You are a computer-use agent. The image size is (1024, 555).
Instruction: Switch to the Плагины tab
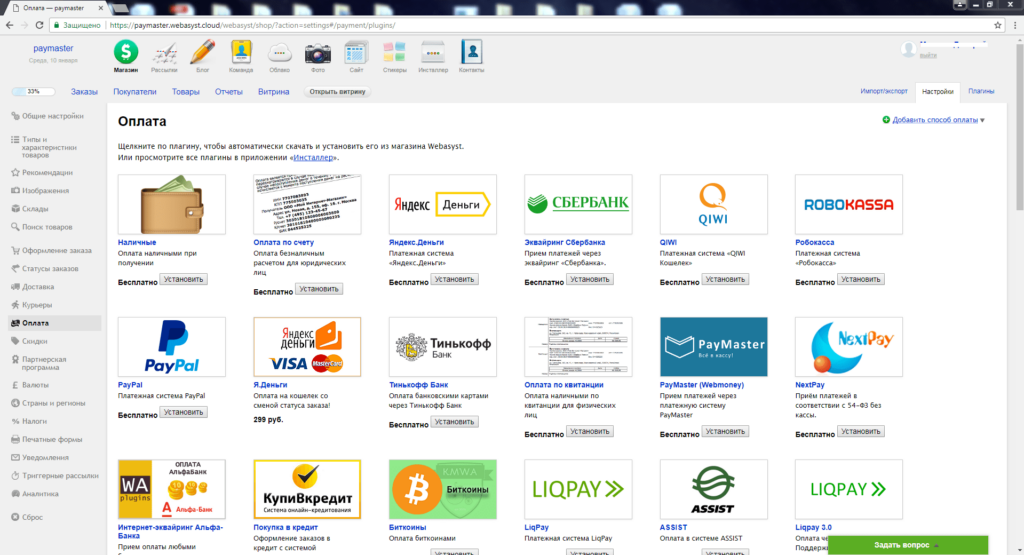(x=981, y=91)
